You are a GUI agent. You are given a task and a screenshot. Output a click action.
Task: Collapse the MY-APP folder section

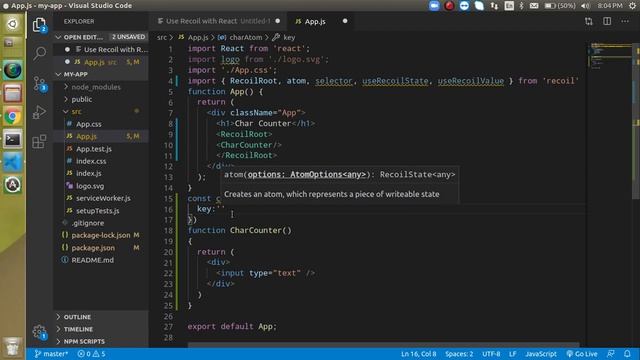pos(101,74)
